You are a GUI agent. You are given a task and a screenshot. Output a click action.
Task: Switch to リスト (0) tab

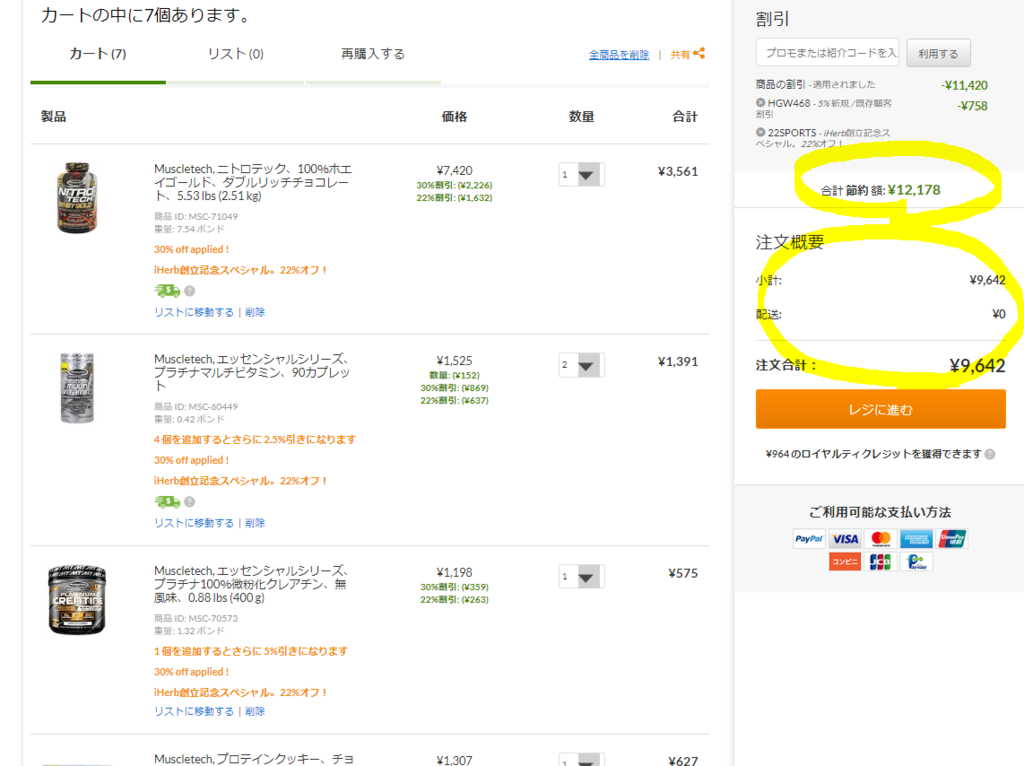point(235,54)
